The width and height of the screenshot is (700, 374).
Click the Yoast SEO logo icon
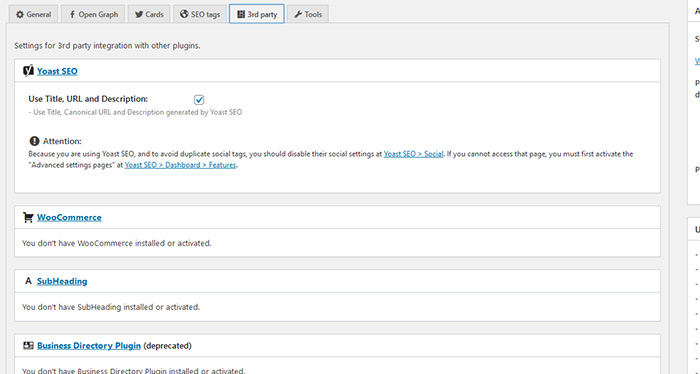click(x=28, y=71)
